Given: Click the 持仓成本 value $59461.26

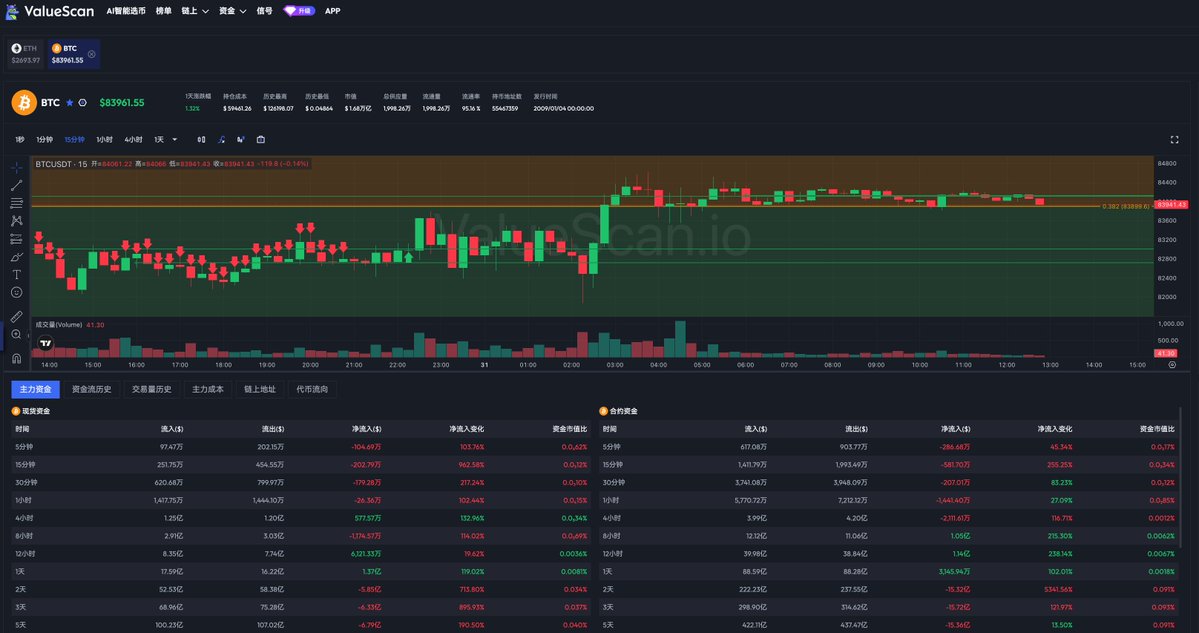Looking at the screenshot, I should coord(237,109).
